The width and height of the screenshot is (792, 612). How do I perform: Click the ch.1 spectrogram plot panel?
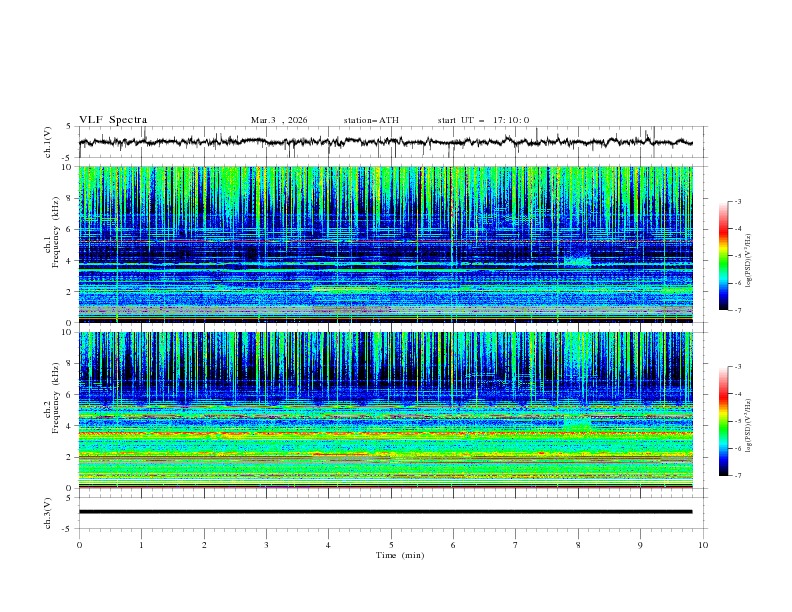386,244
